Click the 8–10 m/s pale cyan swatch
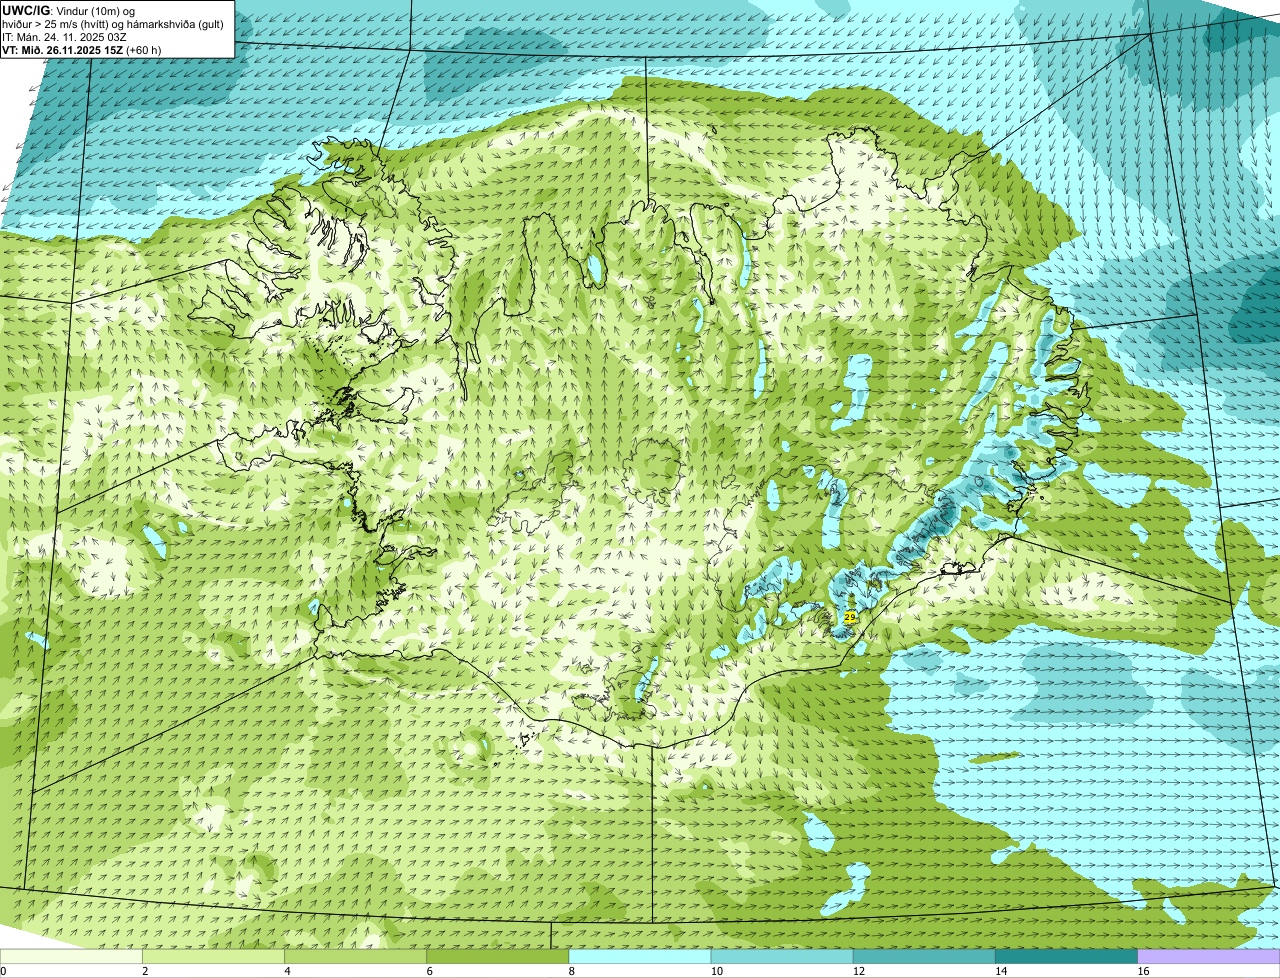Image resolution: width=1280 pixels, height=978 pixels. tap(640, 957)
